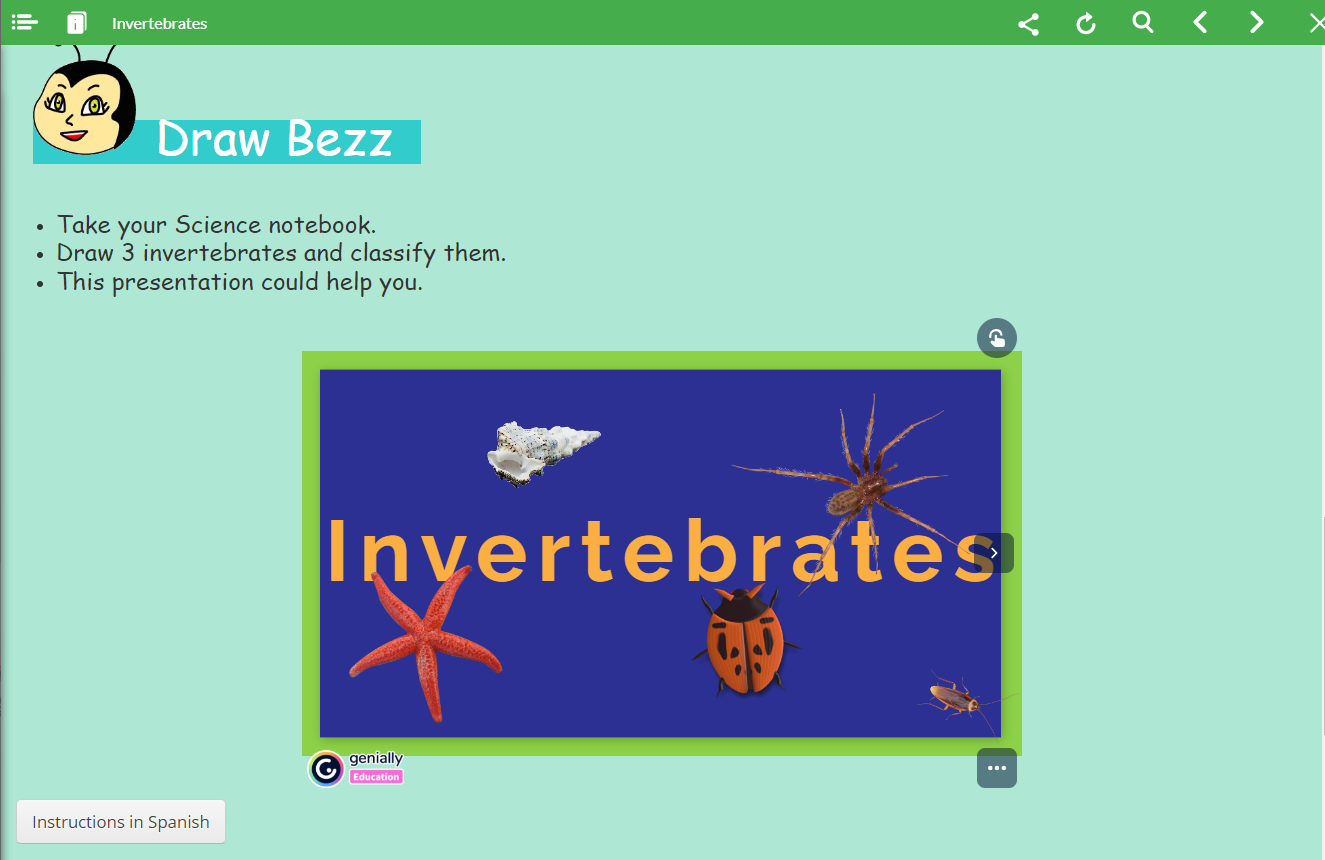Screen dimensions: 1325x860
Task: Close the Invertebrates activity
Action: pyautogui.click(x=1316, y=23)
